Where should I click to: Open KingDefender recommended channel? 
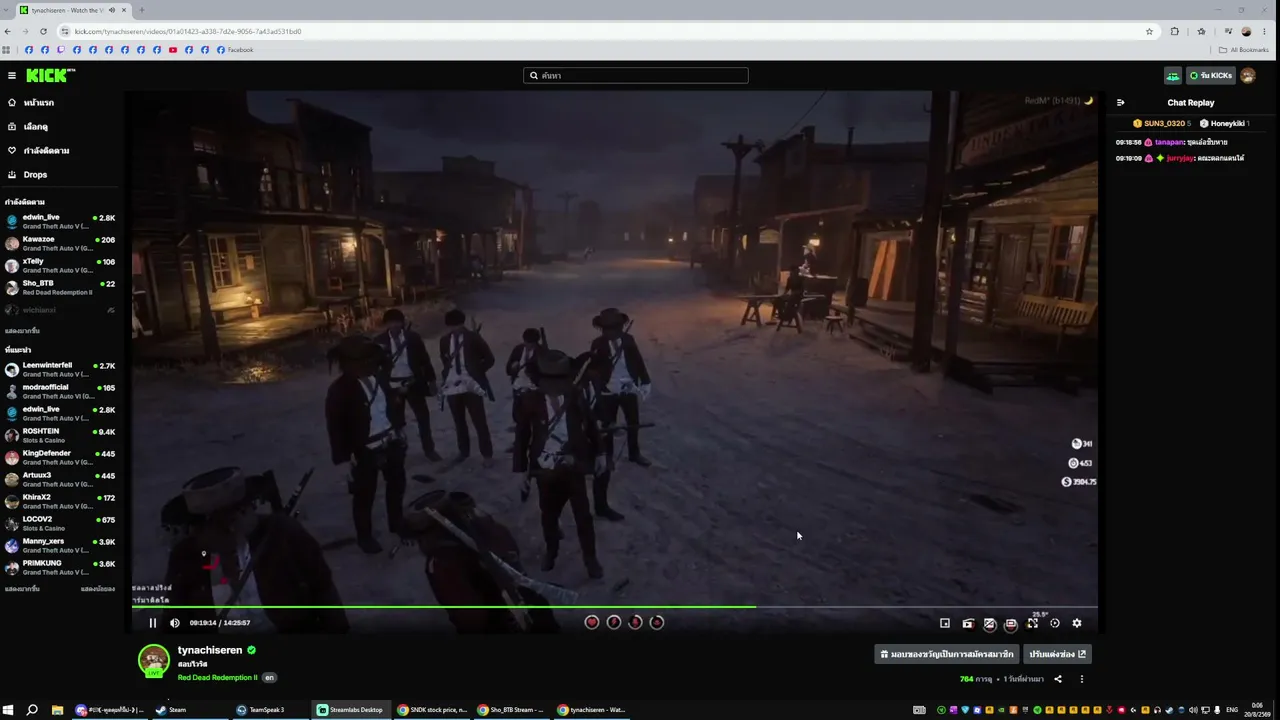tap(60, 457)
